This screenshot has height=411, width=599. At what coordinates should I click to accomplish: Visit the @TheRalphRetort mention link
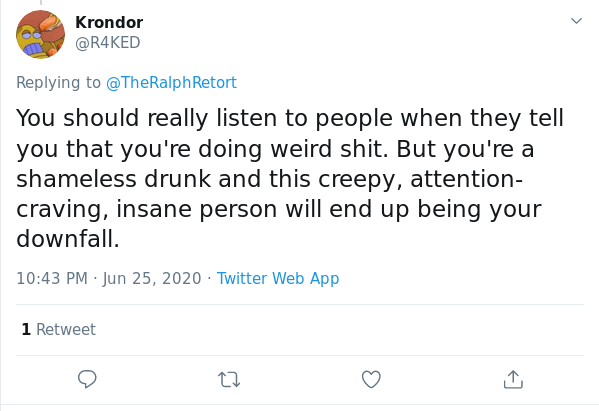pyautogui.click(x=172, y=83)
